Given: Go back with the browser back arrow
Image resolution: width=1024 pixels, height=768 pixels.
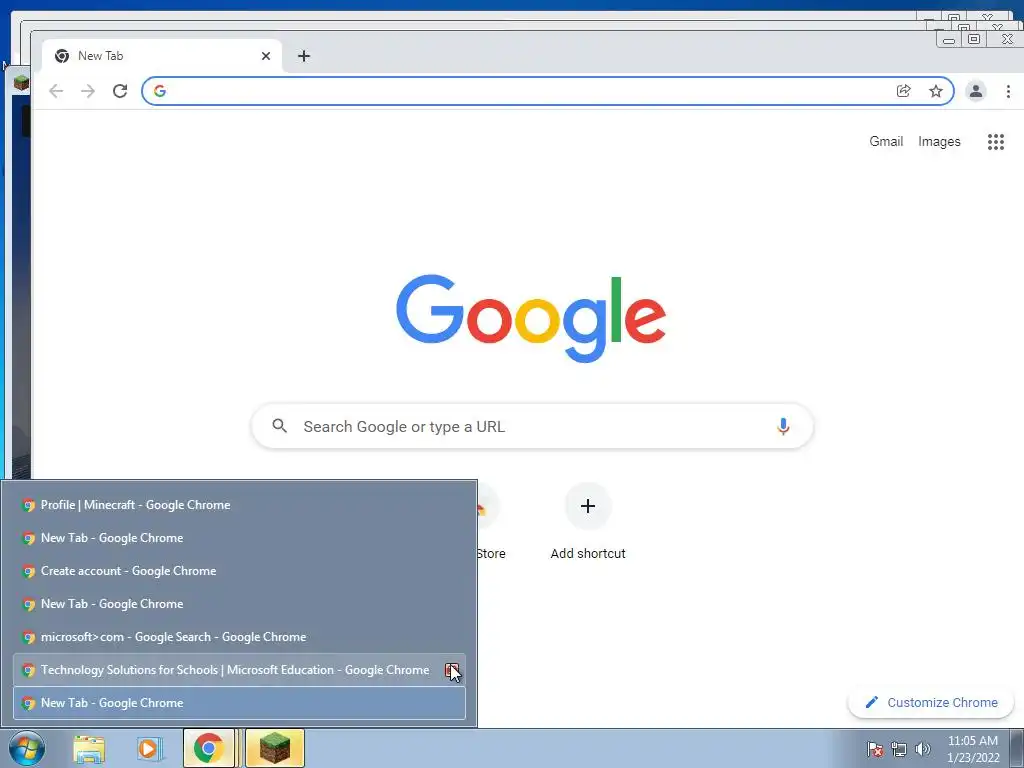Looking at the screenshot, I should 56,91.
